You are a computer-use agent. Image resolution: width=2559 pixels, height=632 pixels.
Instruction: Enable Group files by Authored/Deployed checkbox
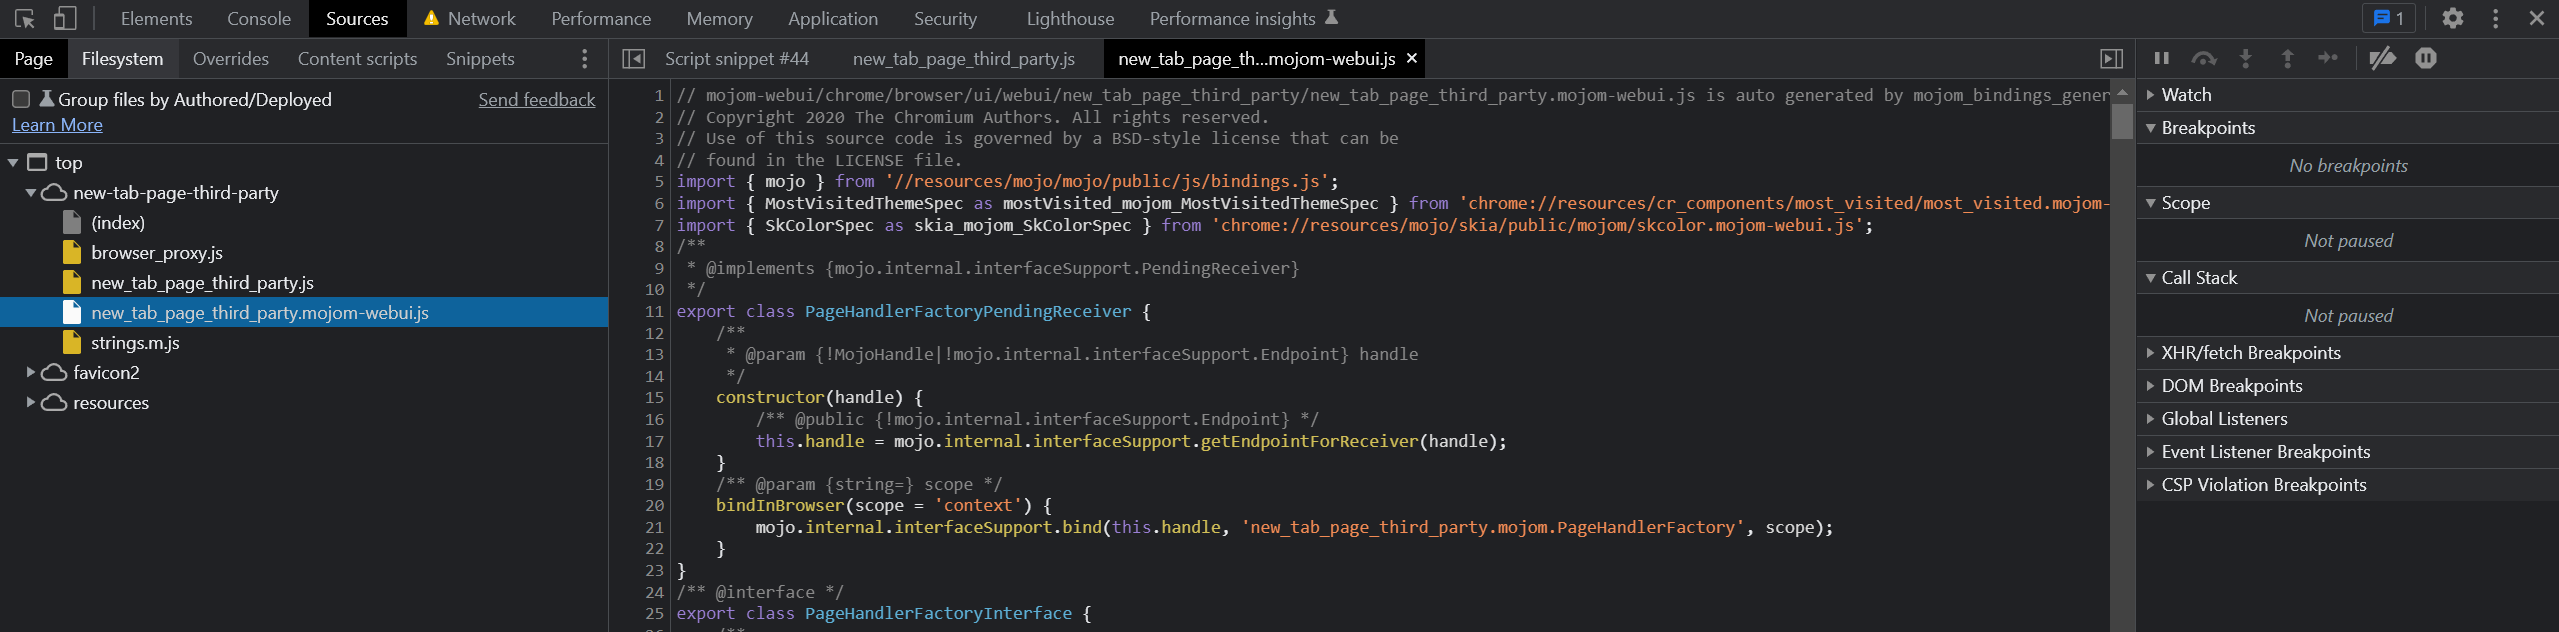21,99
